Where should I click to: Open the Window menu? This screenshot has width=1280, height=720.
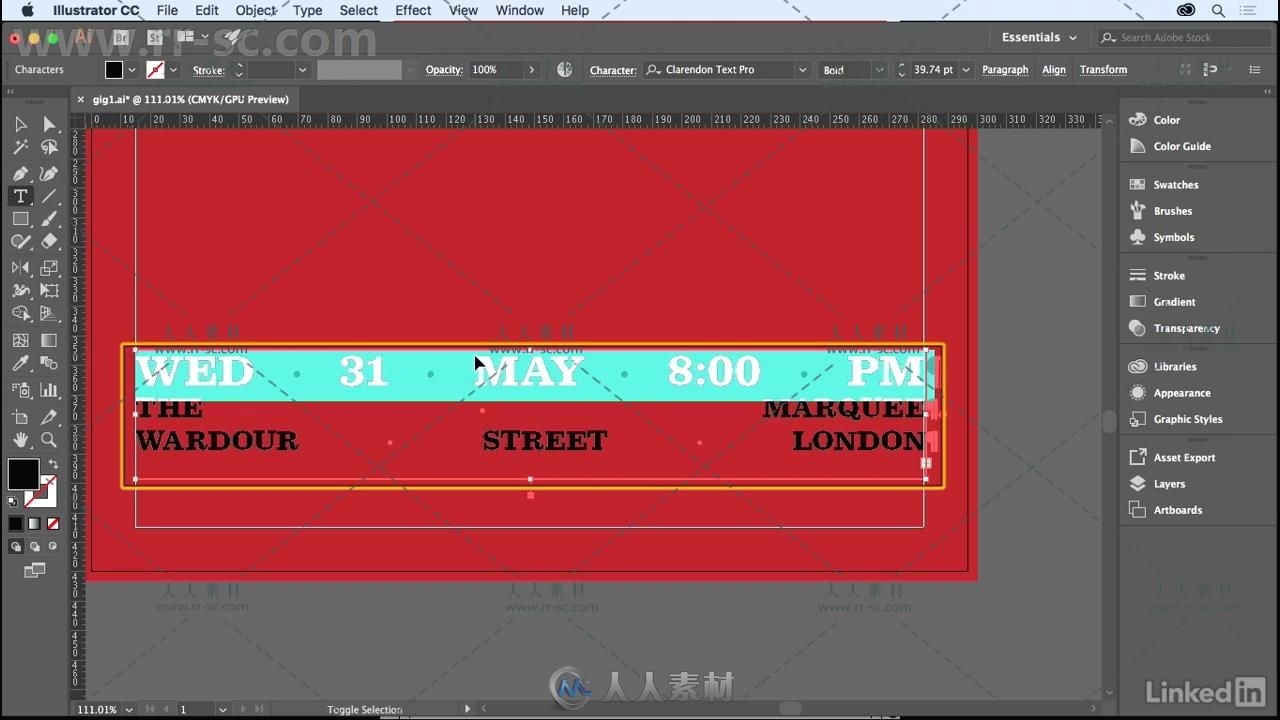coord(520,10)
